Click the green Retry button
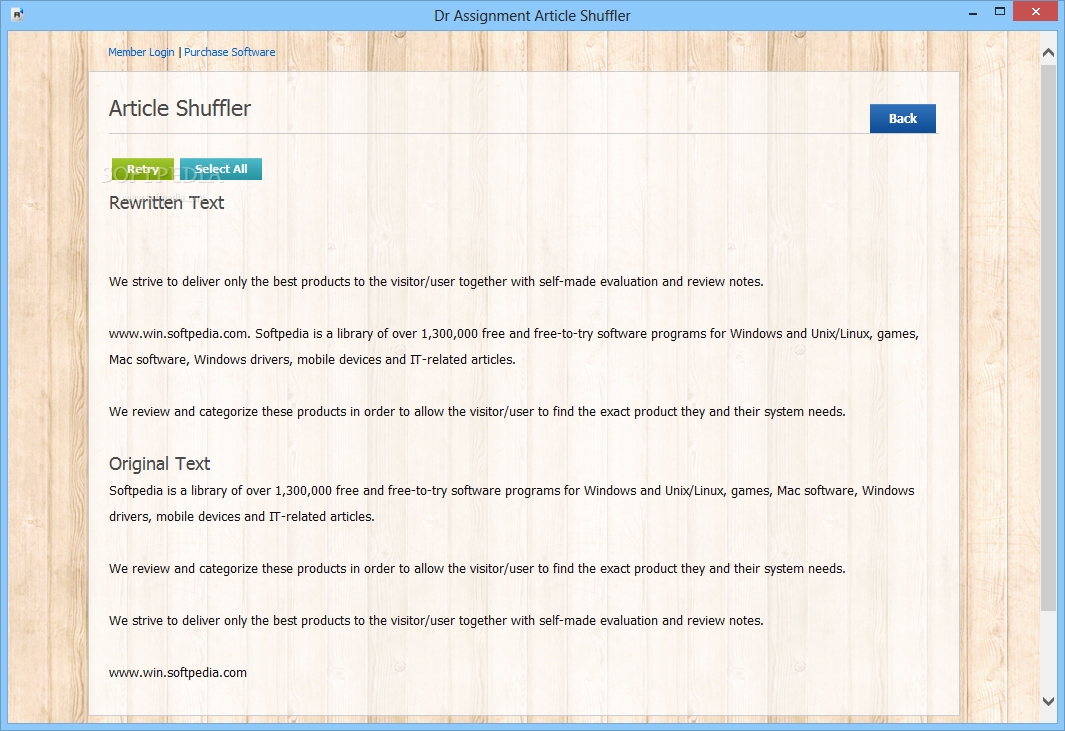The height and width of the screenshot is (731, 1065). point(143,169)
